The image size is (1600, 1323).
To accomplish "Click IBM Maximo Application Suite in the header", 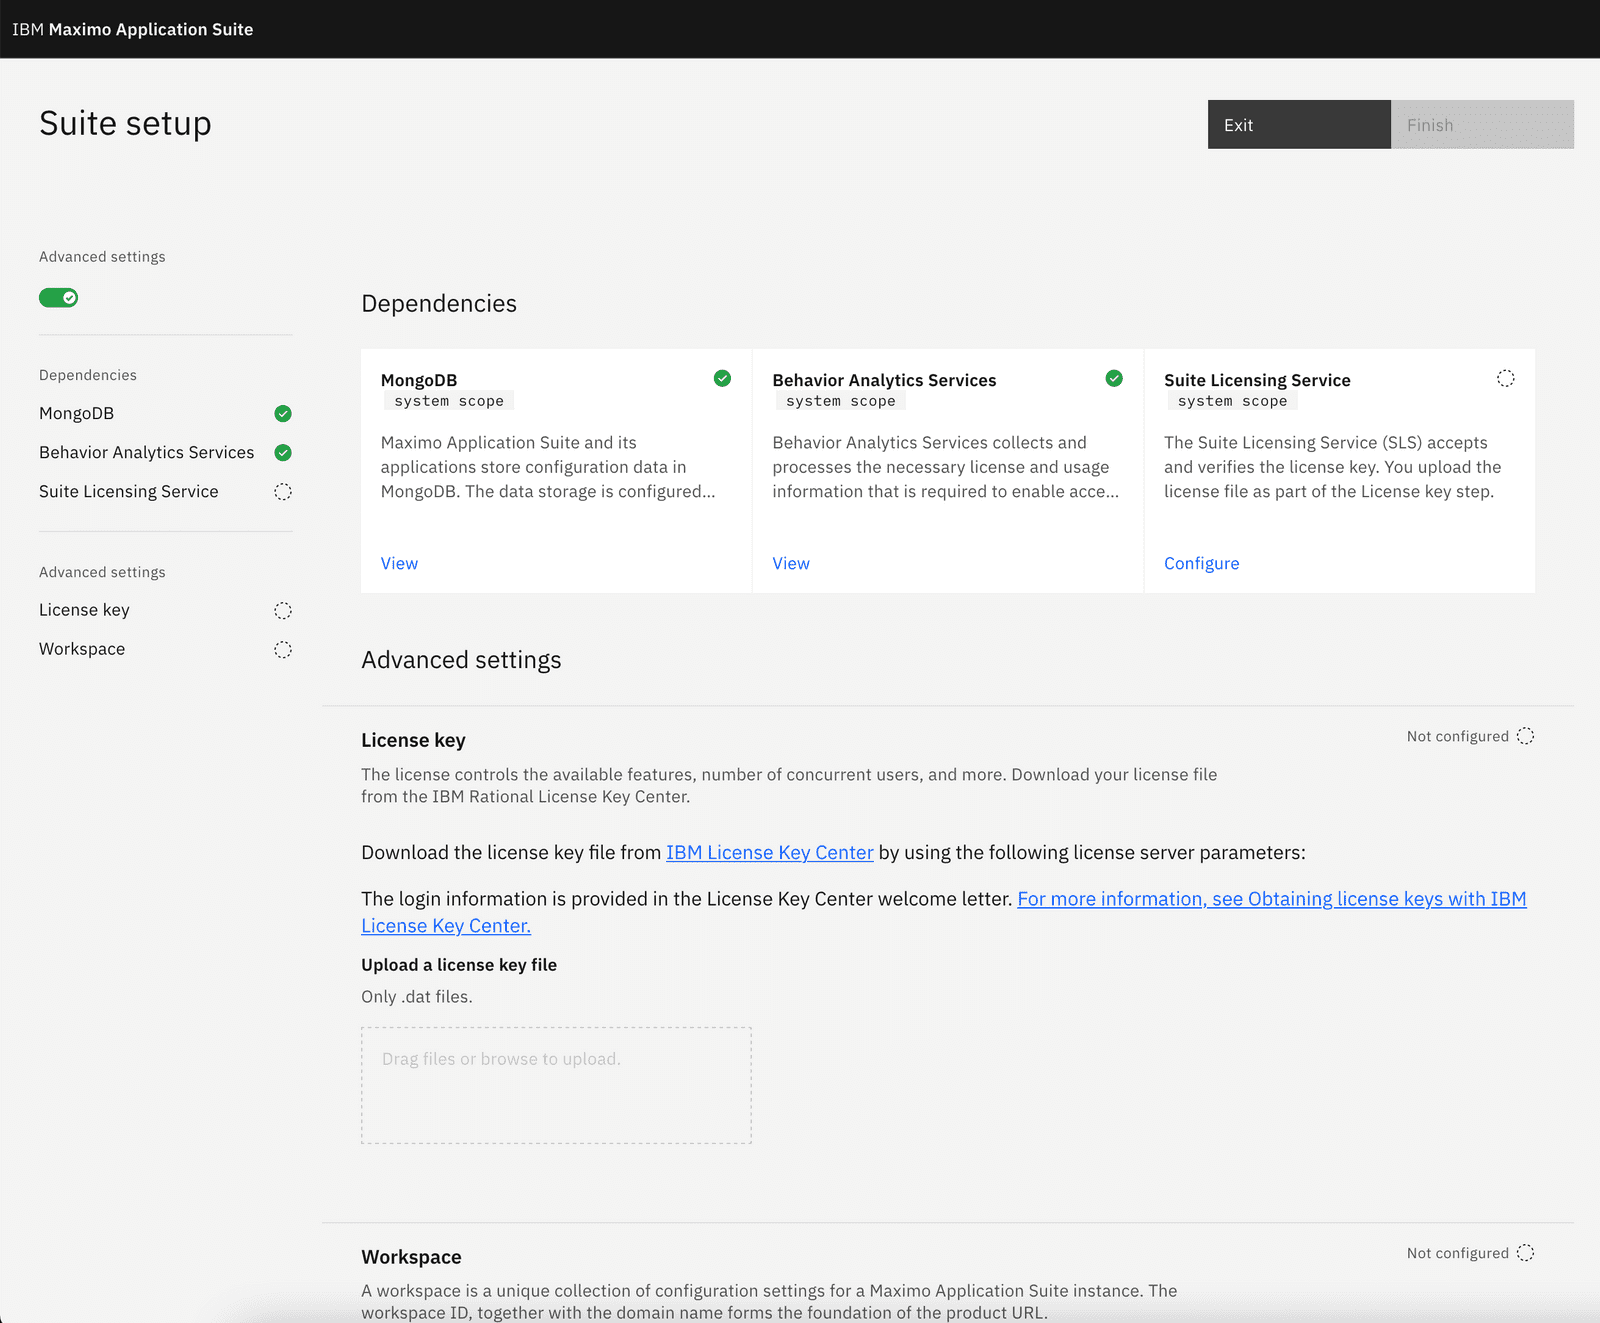I will [132, 29].
